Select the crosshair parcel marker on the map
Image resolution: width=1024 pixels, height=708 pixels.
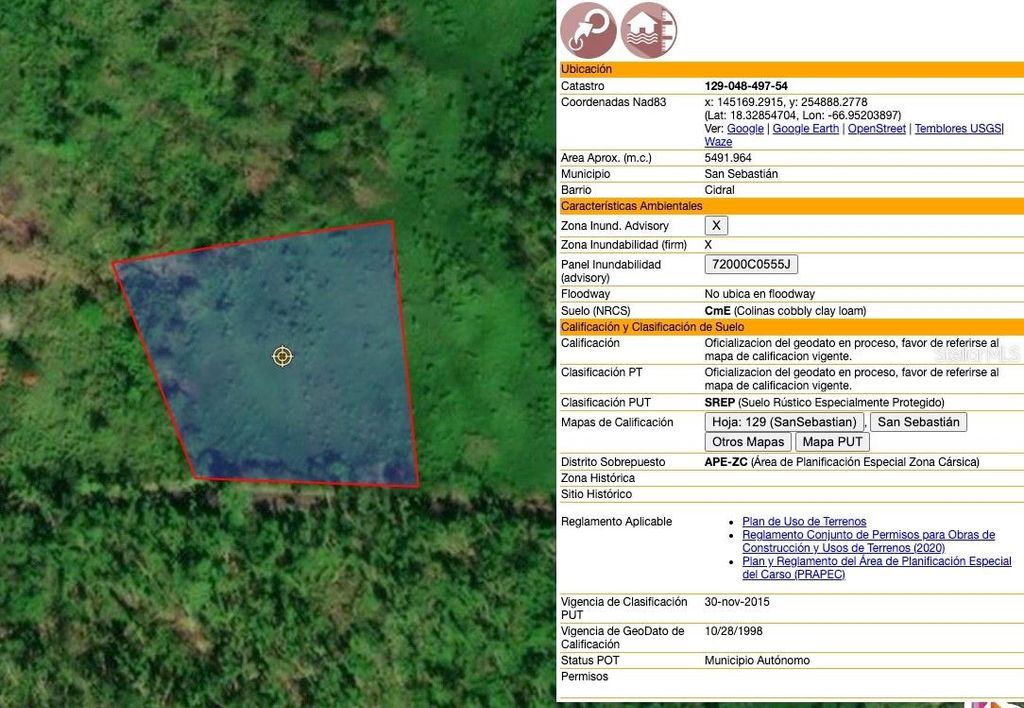click(282, 356)
